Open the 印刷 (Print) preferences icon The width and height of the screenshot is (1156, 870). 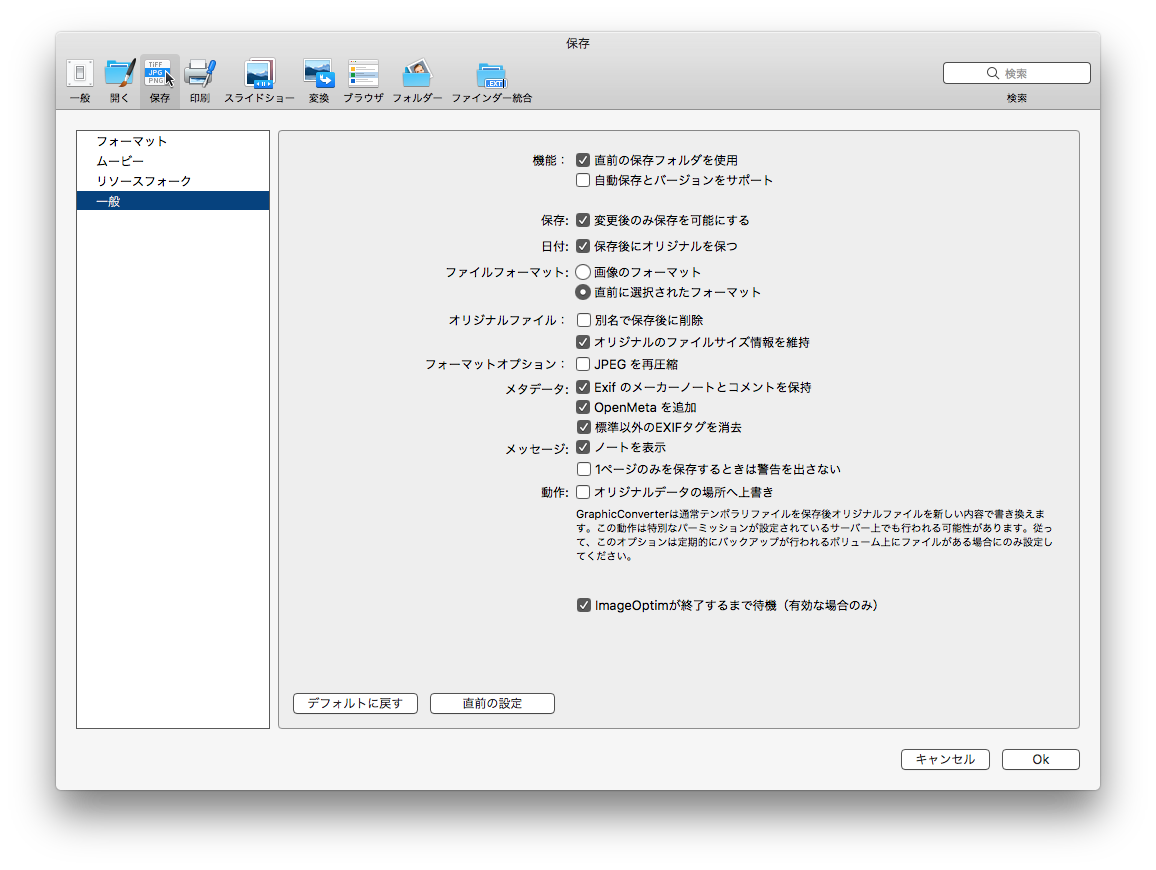tap(198, 76)
